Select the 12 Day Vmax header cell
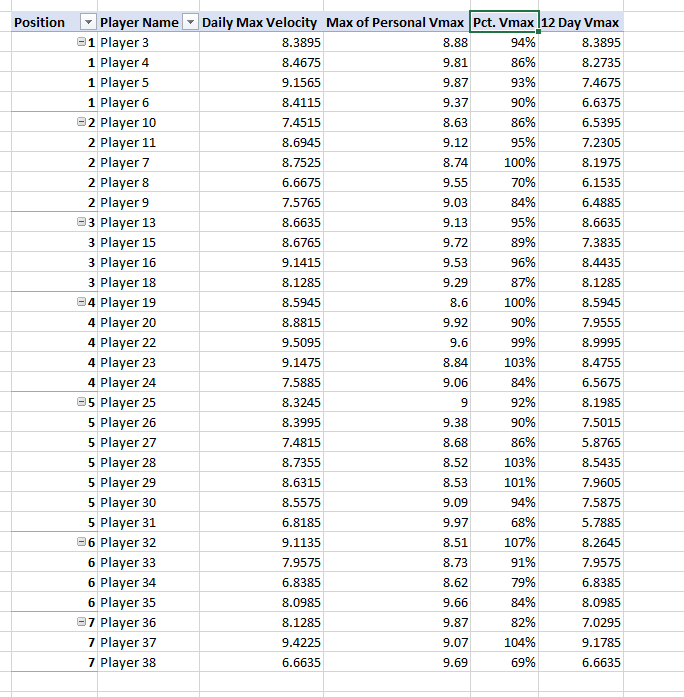684x697 pixels. pos(580,23)
